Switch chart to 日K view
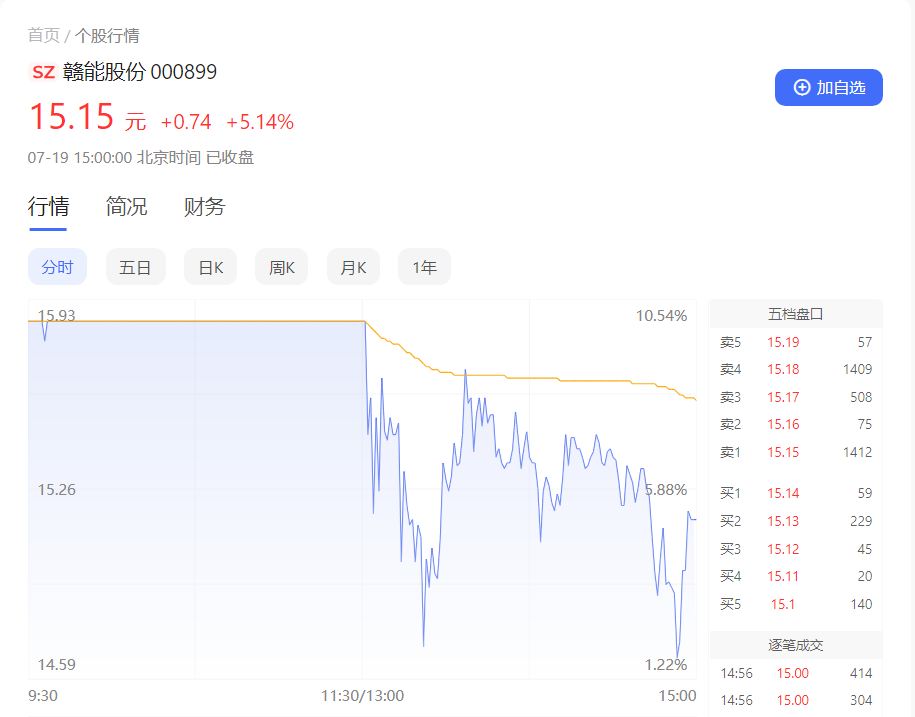The width and height of the screenshot is (915, 717). coord(210,267)
